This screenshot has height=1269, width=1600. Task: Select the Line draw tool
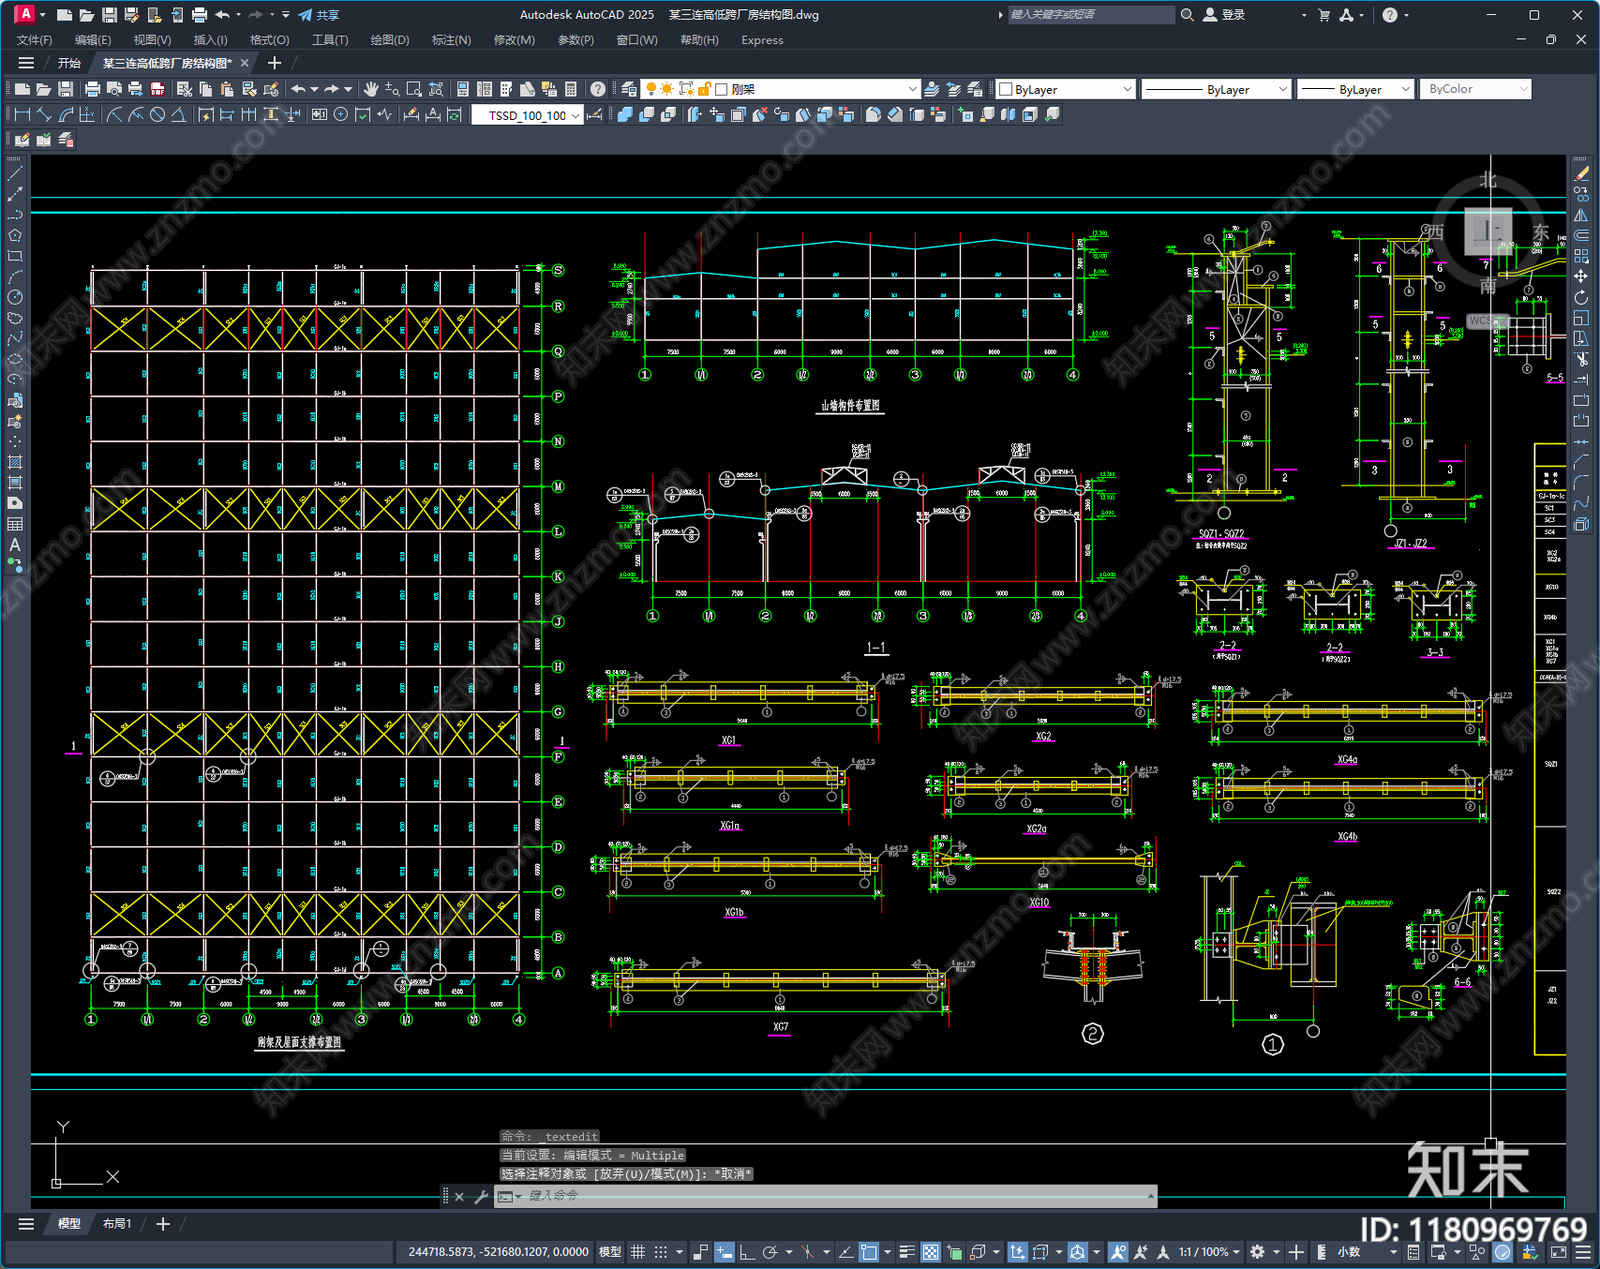[x=15, y=174]
